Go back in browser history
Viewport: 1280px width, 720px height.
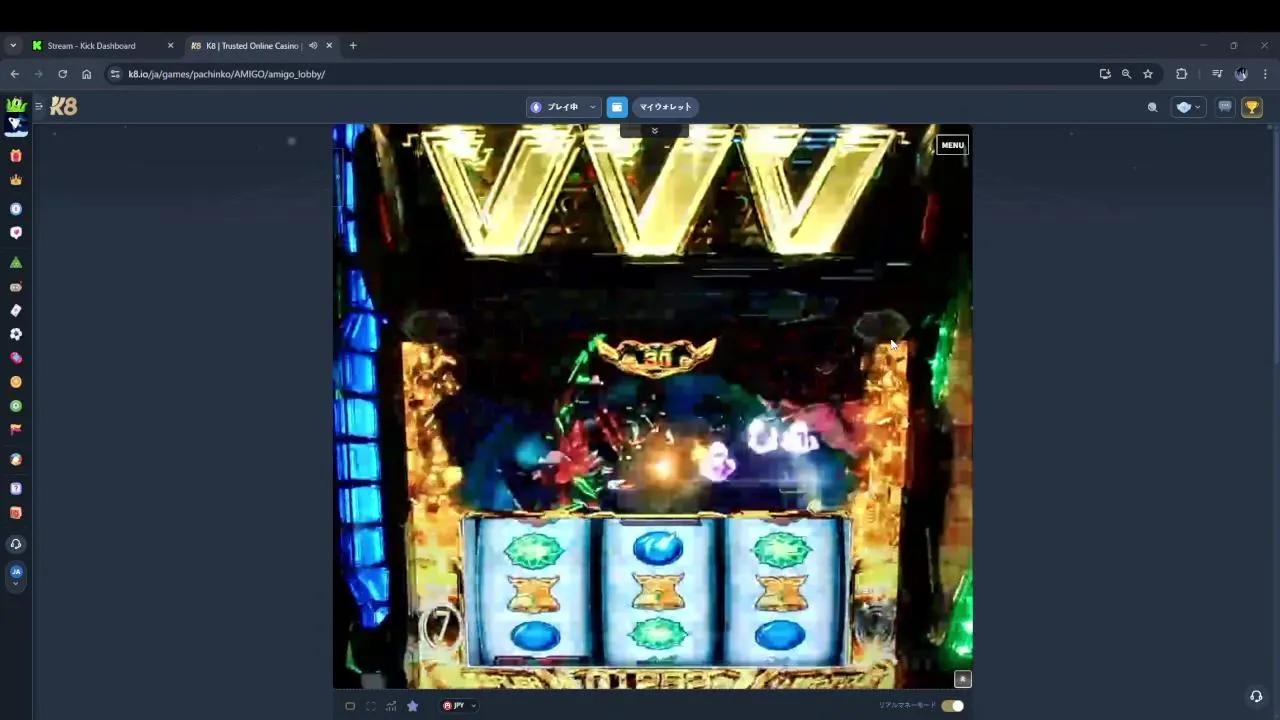click(14, 74)
